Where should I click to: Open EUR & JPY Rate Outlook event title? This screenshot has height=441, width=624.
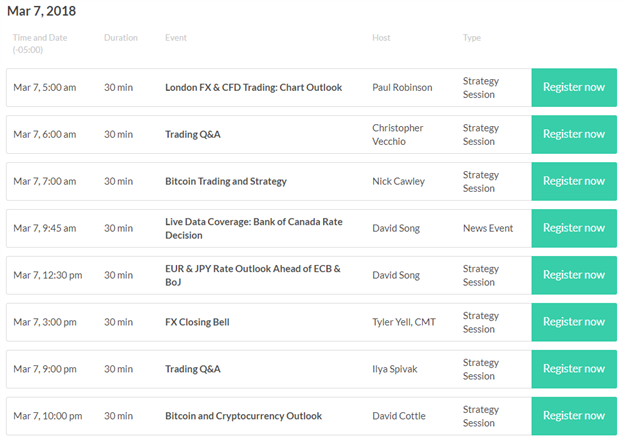[x=253, y=275]
